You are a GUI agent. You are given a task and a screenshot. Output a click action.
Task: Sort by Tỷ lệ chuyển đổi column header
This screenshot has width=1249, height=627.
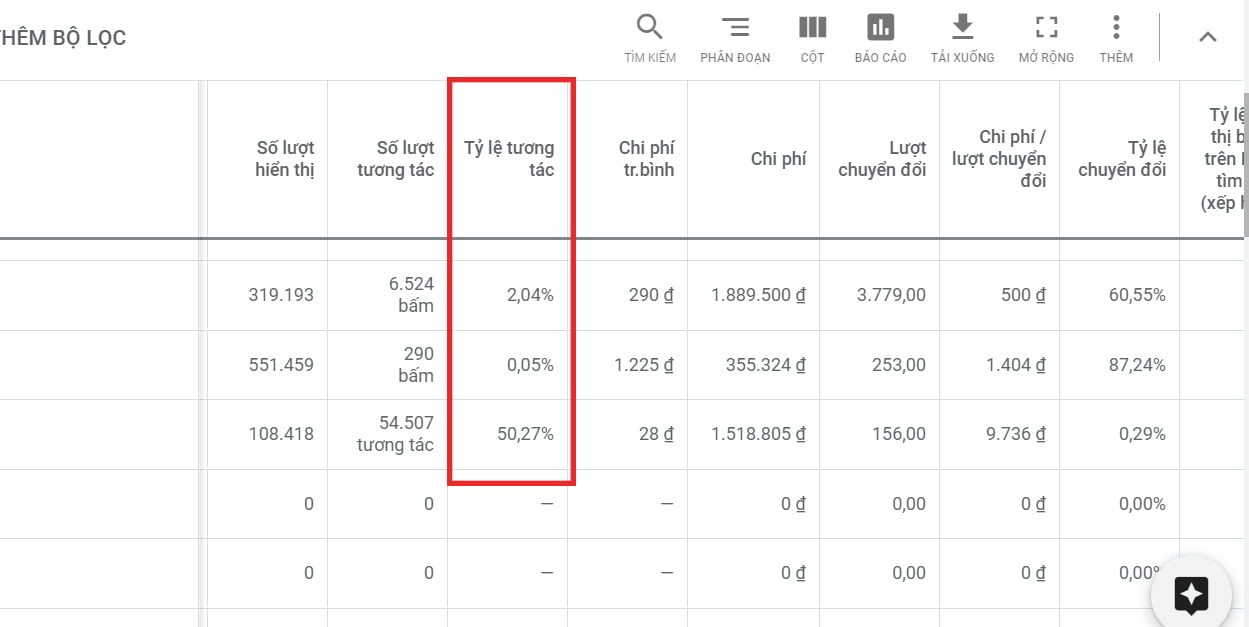pos(1122,159)
